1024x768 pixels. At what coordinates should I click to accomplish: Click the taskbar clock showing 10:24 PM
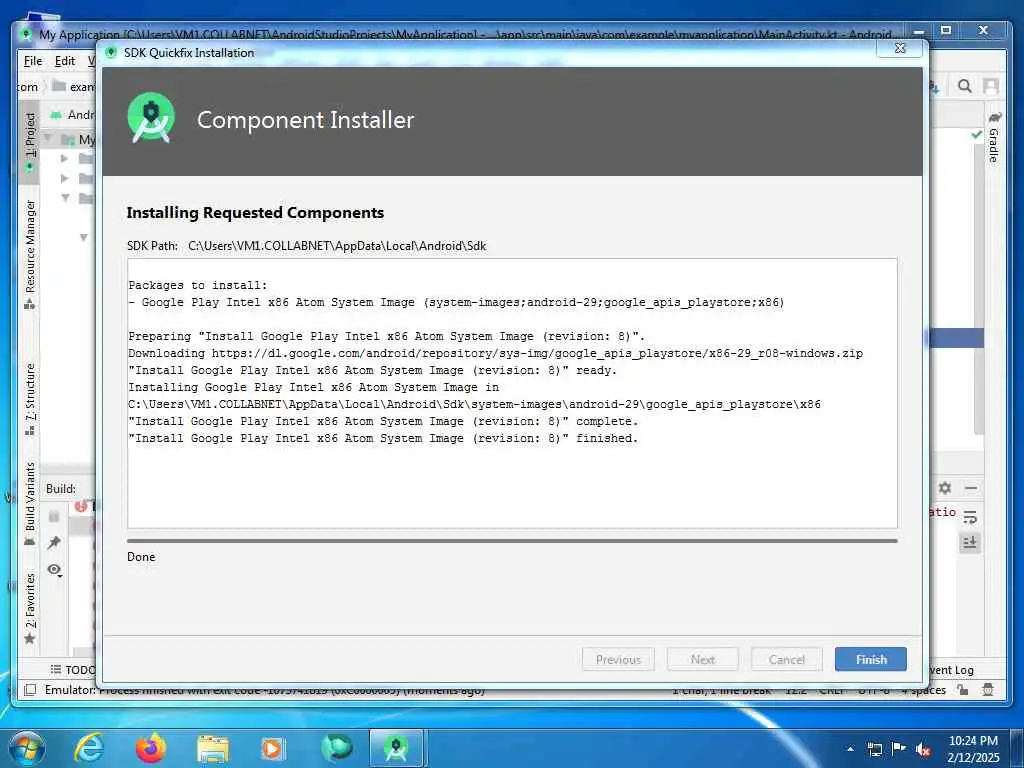973,748
